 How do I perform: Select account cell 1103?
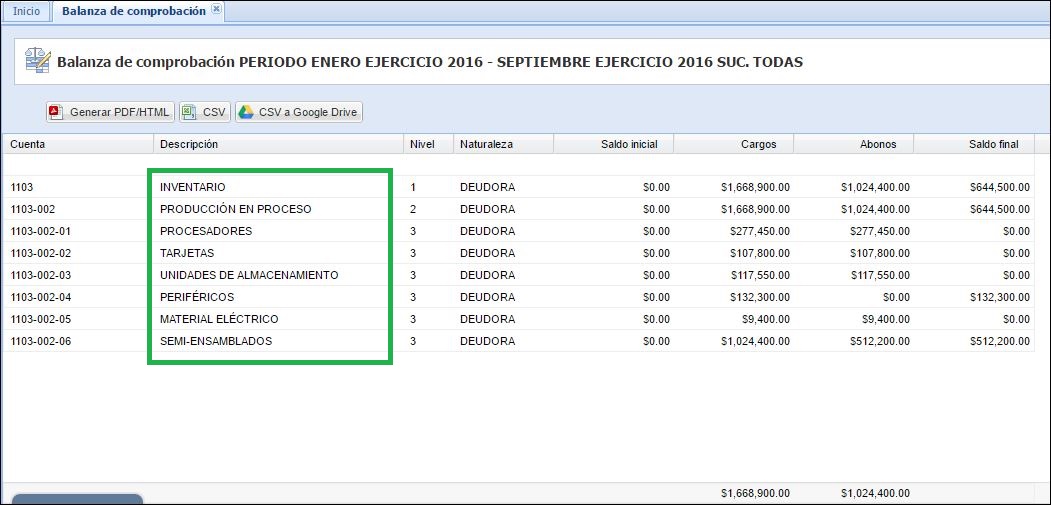(x=21, y=187)
